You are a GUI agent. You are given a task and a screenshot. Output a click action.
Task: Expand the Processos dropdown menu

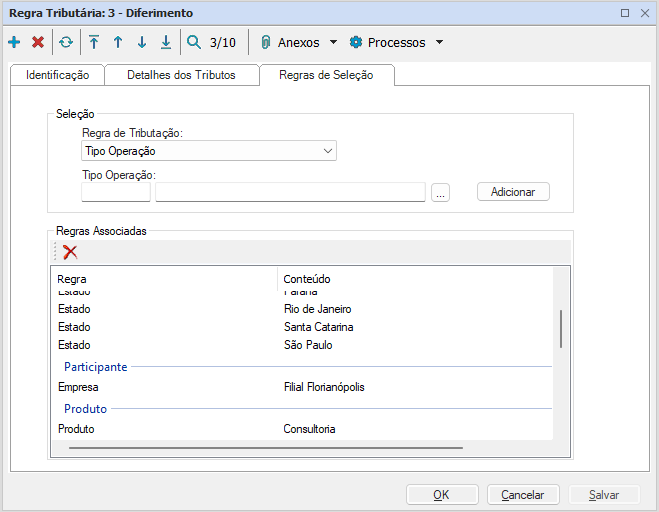coord(439,43)
